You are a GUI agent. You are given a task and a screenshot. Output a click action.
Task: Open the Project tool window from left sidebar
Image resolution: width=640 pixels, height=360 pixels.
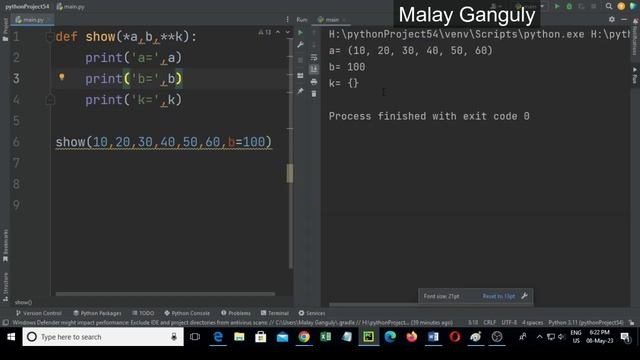click(5, 30)
